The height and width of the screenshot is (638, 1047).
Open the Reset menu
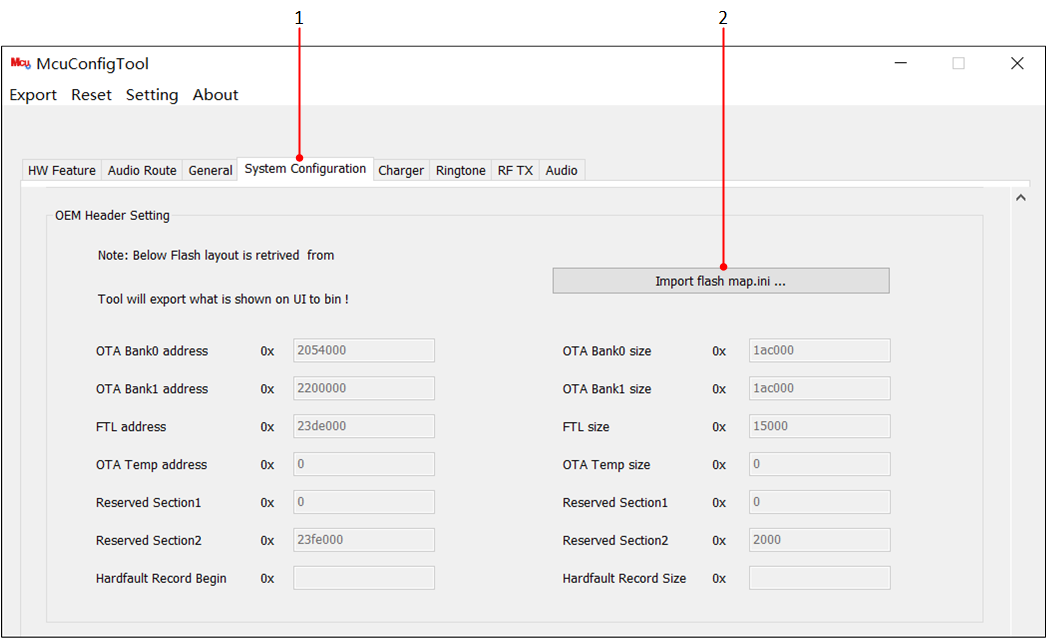[x=91, y=95]
